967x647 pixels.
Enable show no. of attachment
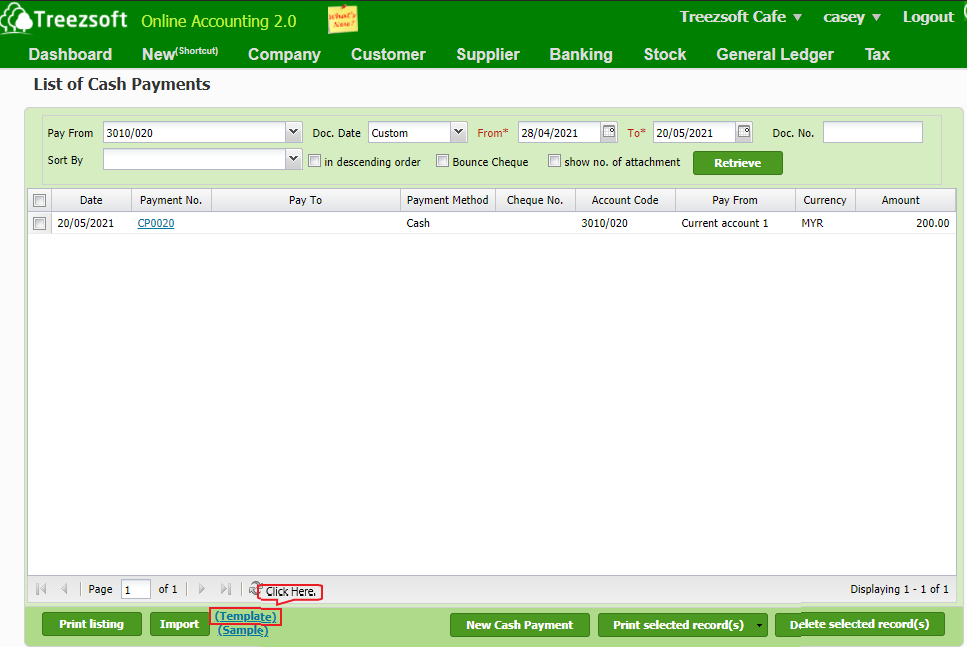point(554,161)
